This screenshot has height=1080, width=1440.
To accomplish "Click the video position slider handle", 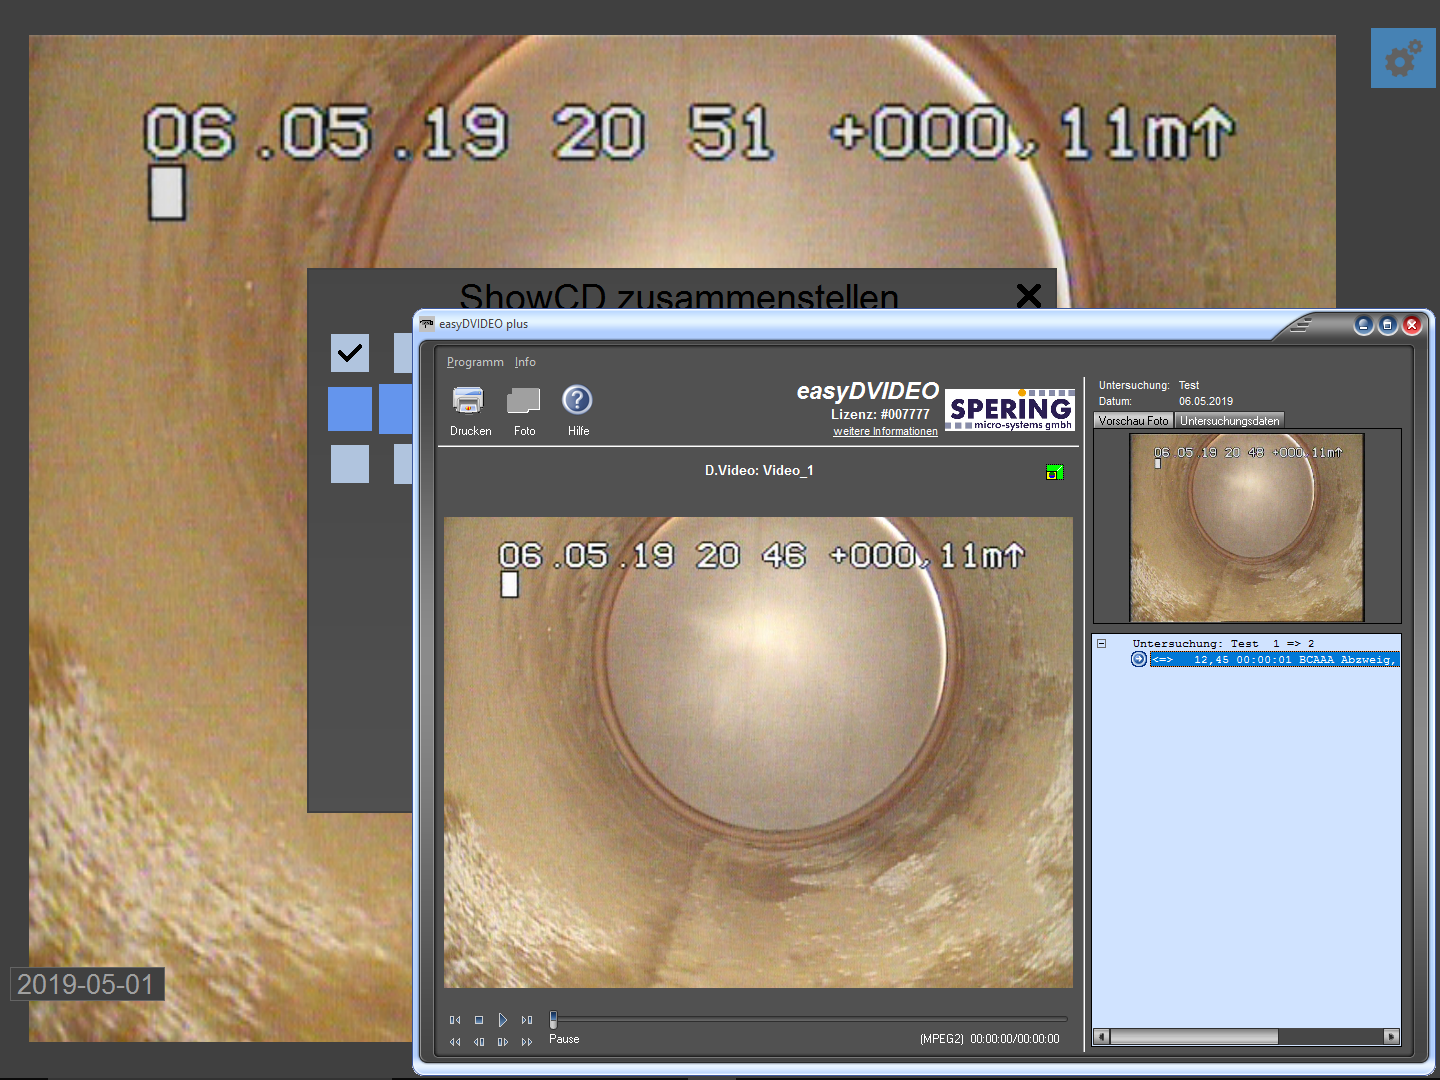I will click(553, 1020).
